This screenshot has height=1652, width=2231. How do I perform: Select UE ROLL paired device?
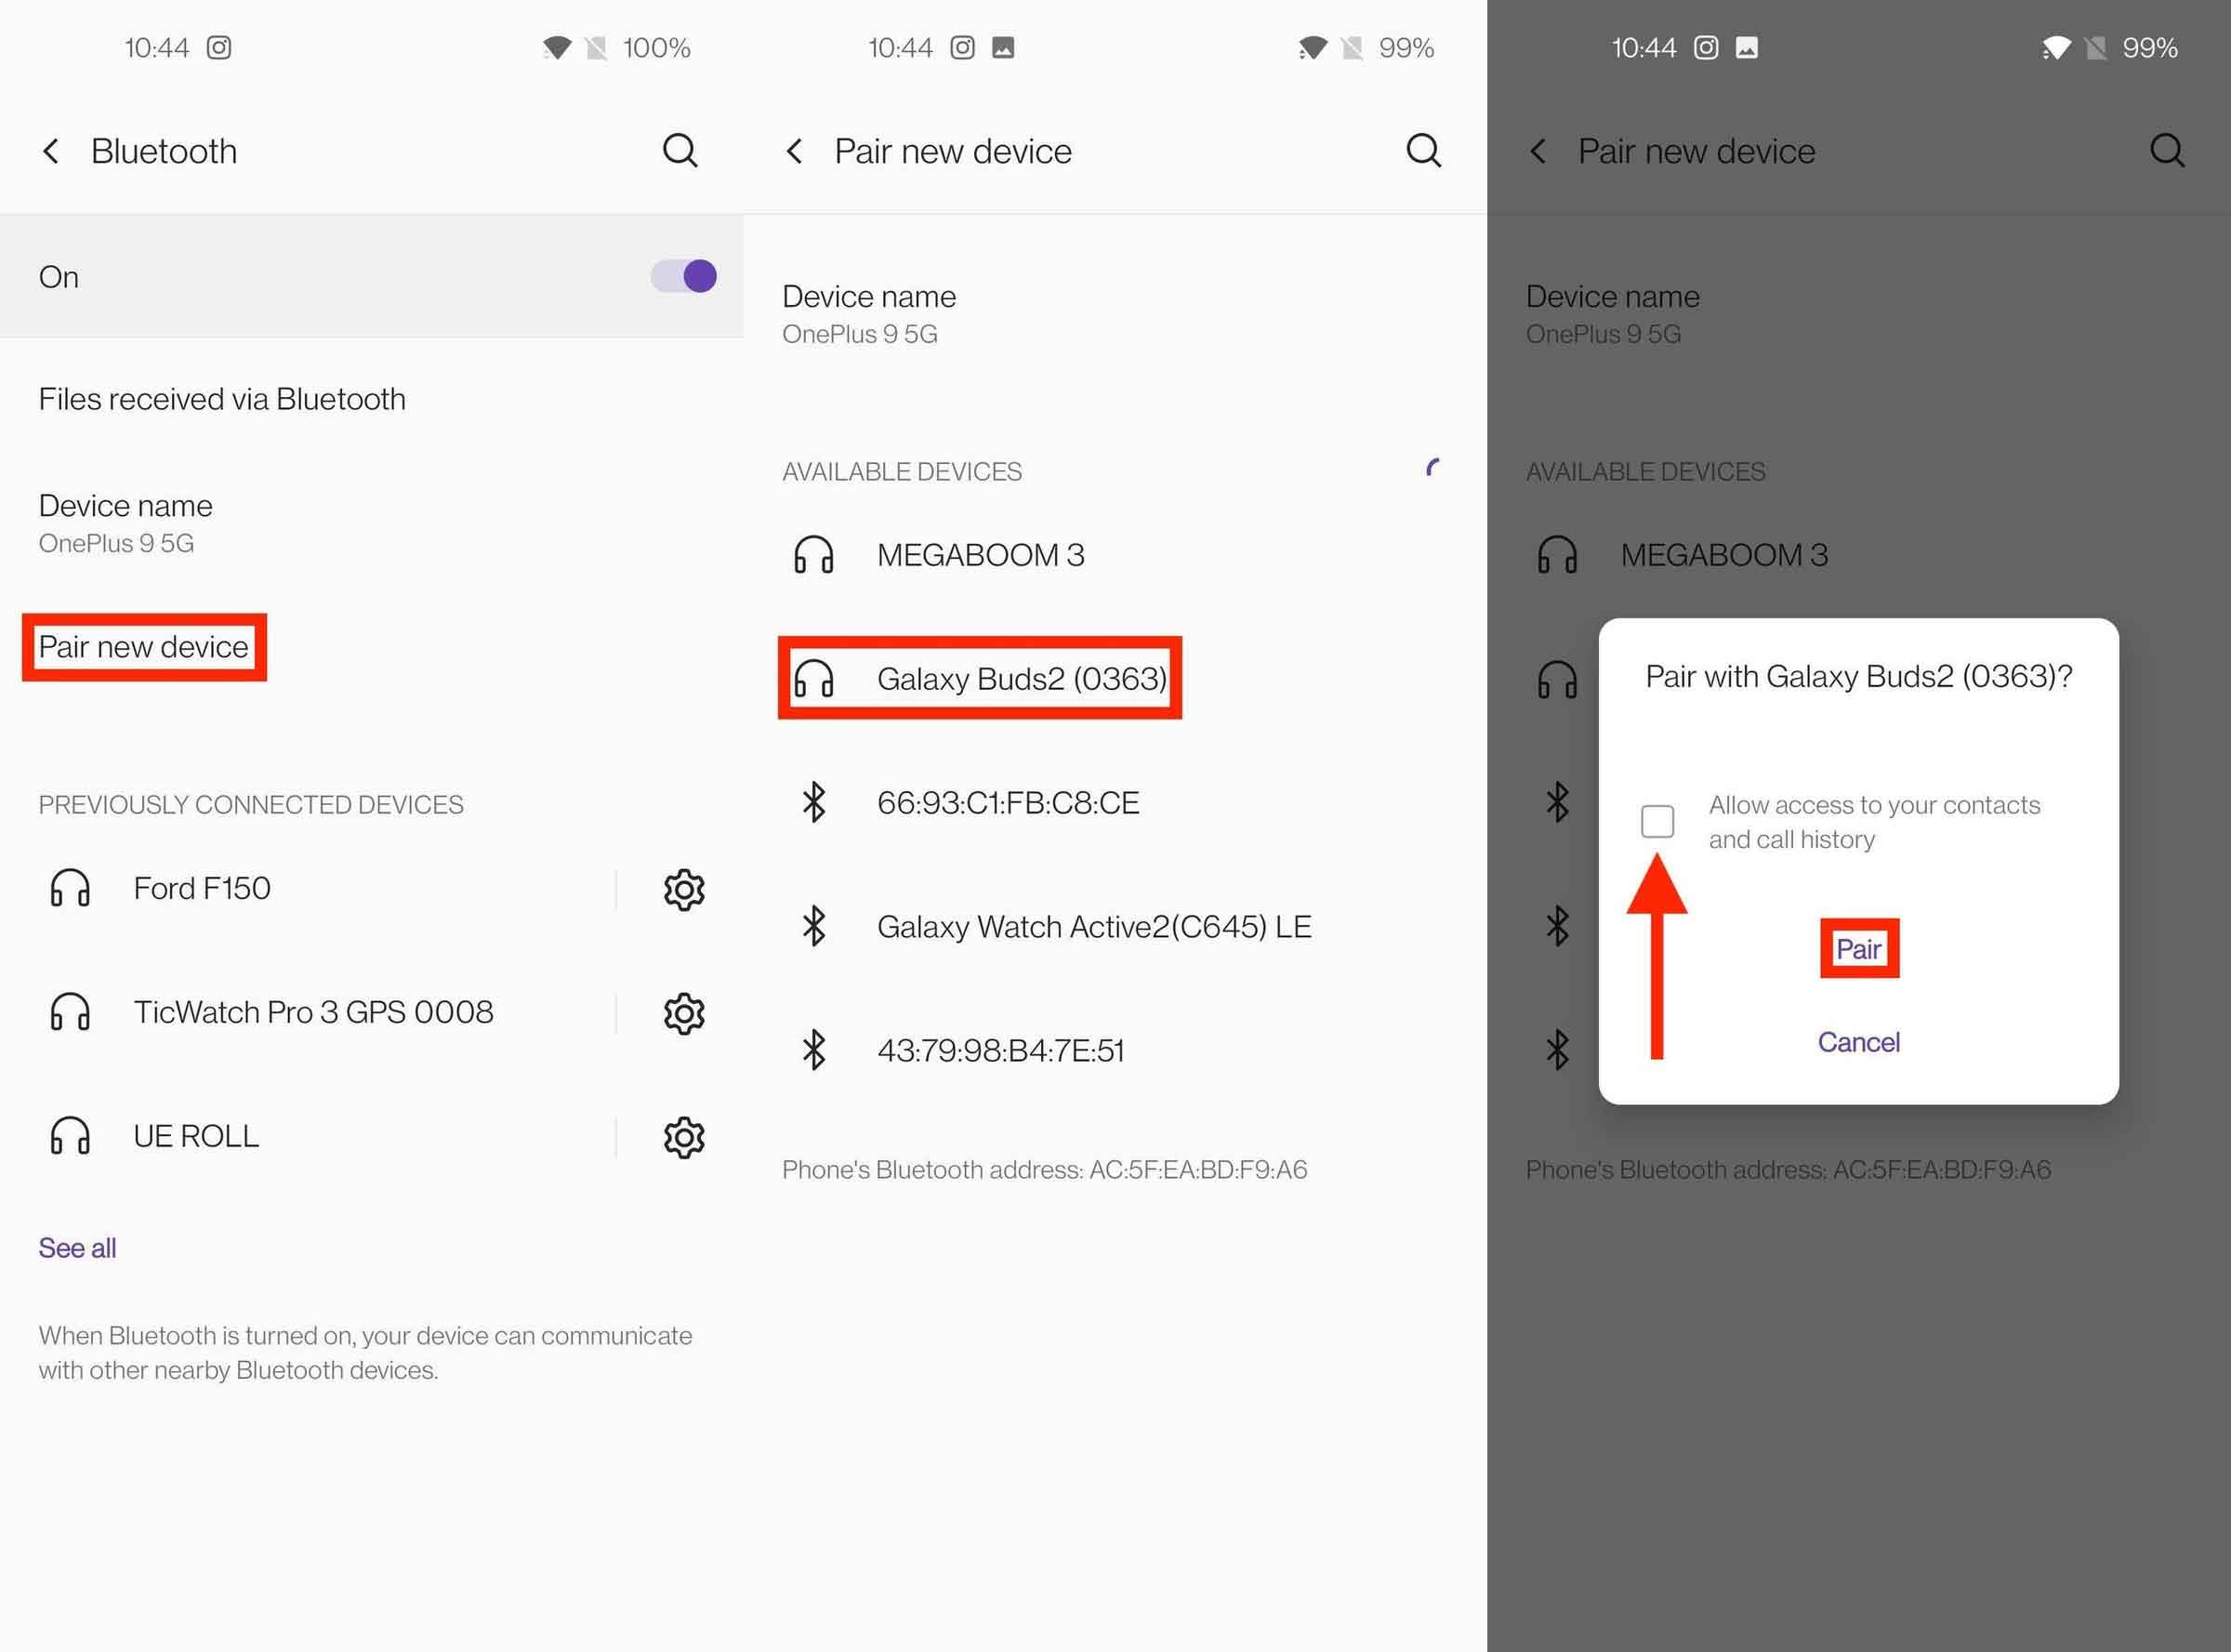point(196,1136)
